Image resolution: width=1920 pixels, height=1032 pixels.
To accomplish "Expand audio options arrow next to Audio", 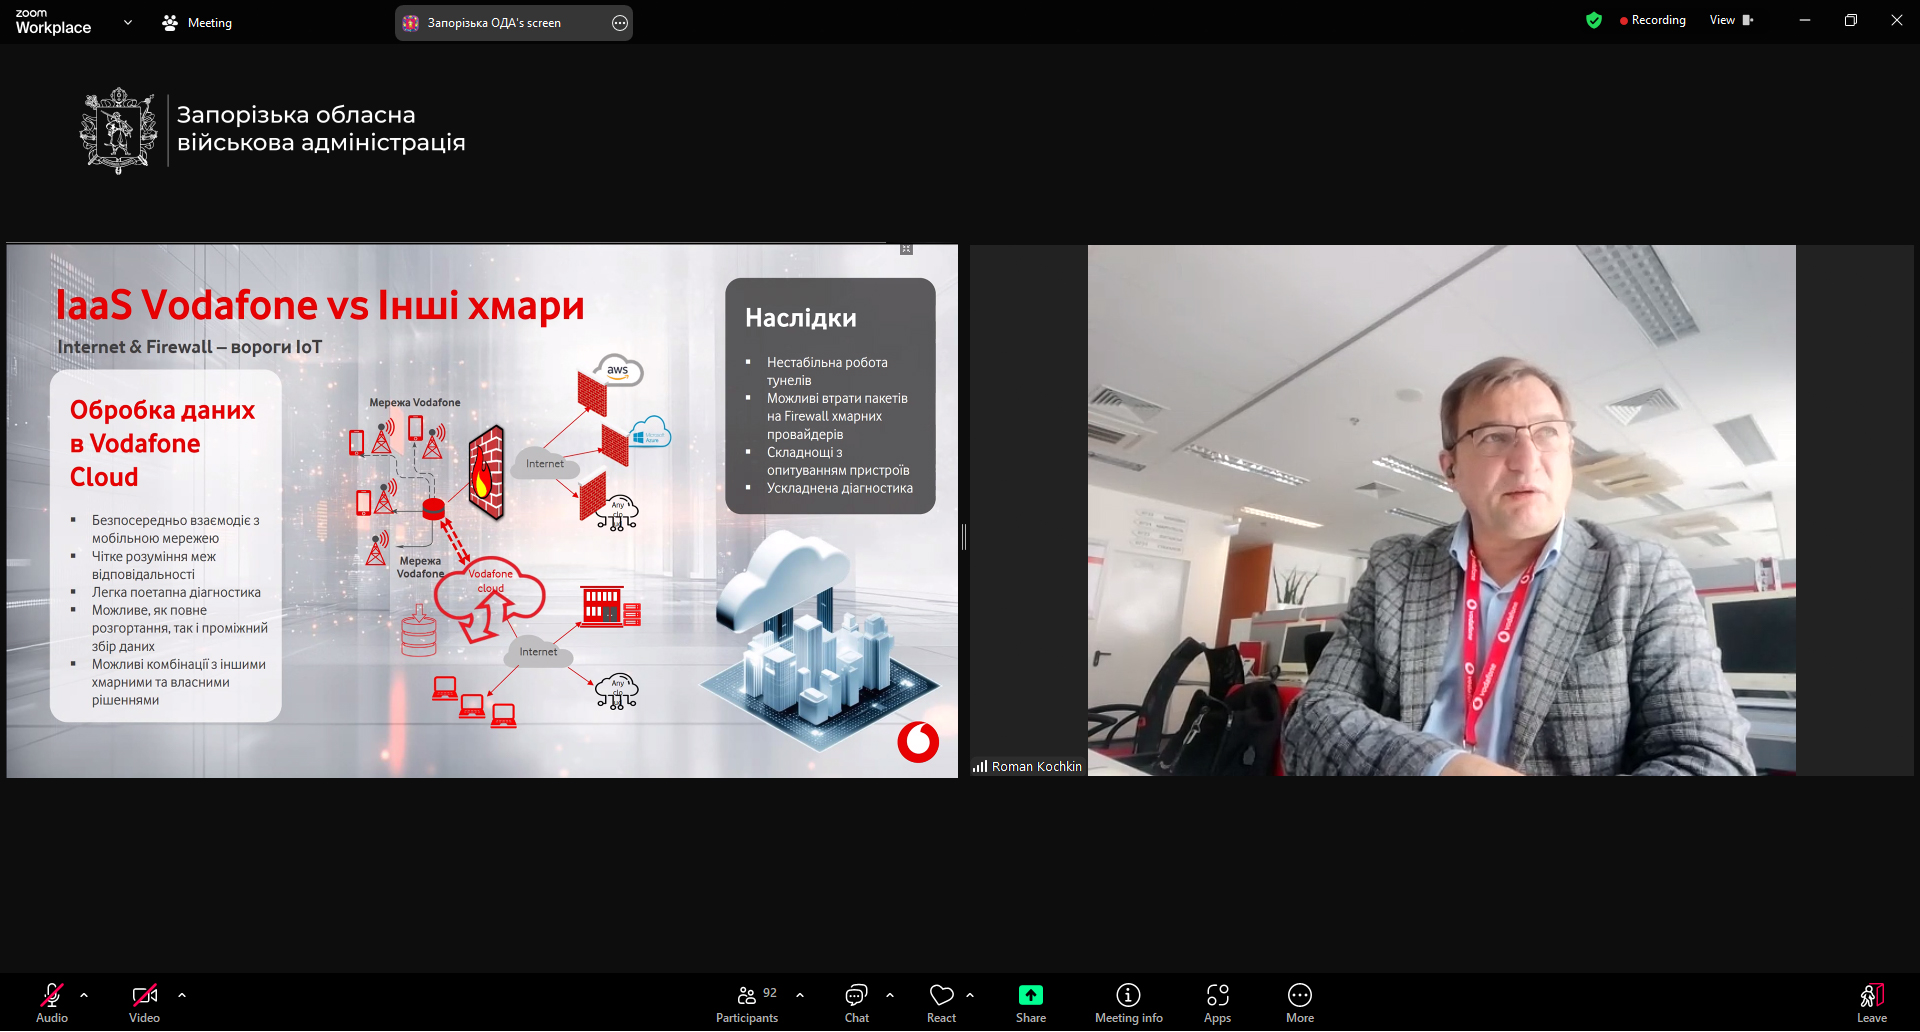I will point(84,995).
